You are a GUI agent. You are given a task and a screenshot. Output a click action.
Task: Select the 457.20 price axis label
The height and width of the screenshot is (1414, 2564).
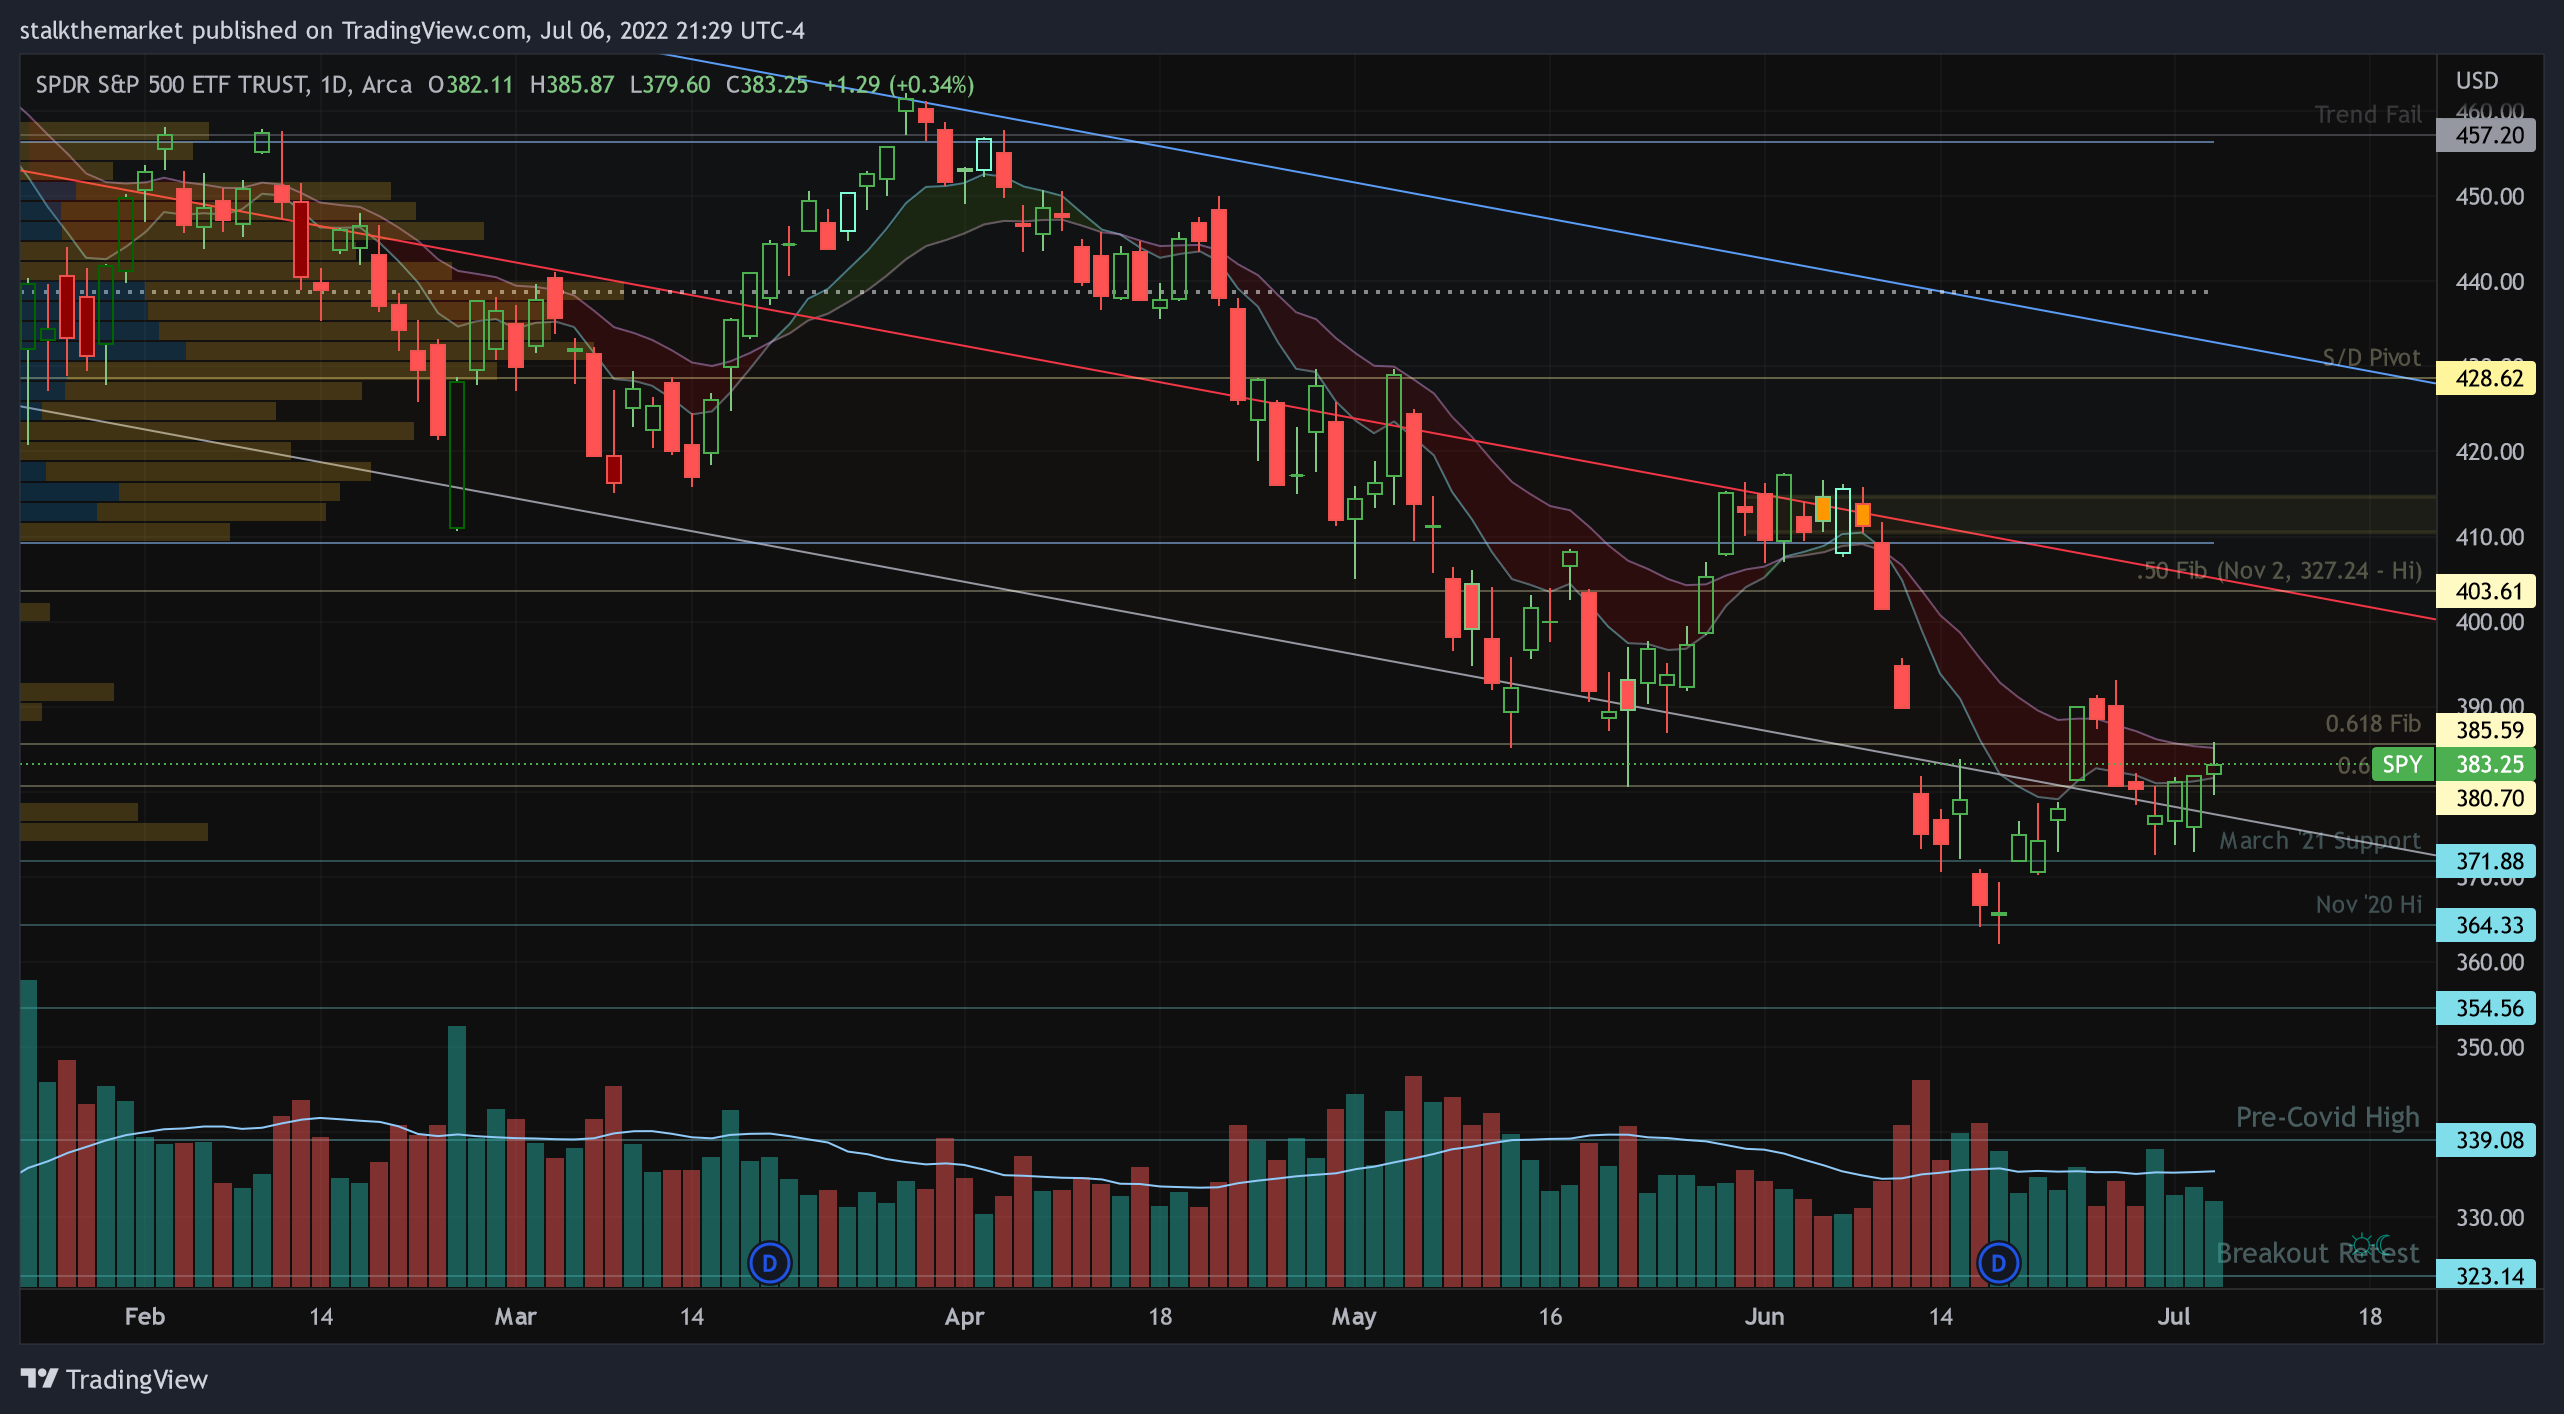click(x=2486, y=135)
